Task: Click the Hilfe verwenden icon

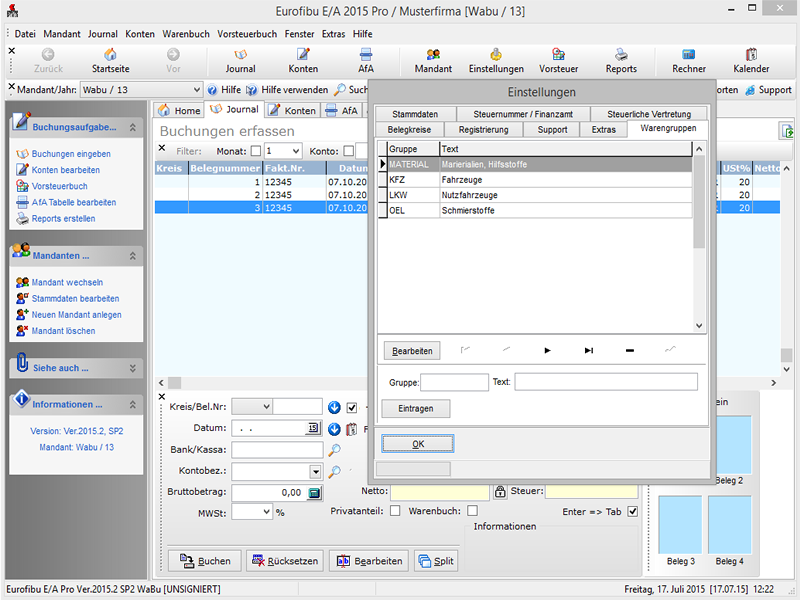Action: point(252,90)
